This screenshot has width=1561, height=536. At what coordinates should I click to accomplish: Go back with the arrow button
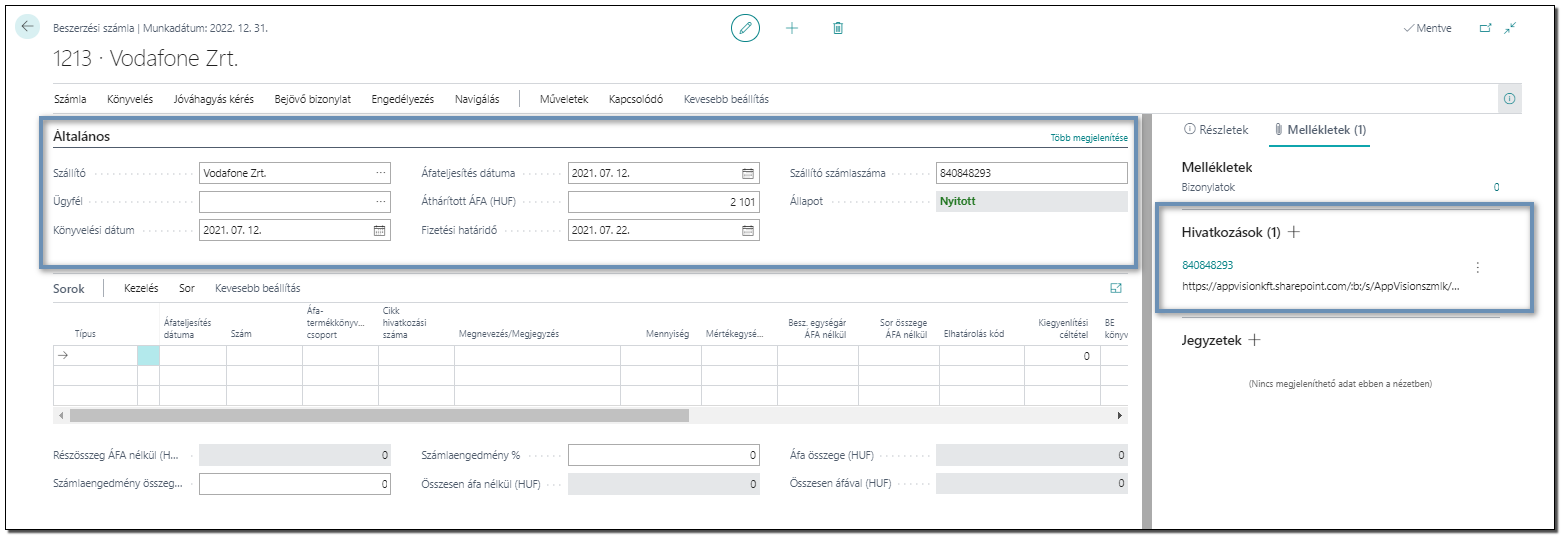[27, 28]
